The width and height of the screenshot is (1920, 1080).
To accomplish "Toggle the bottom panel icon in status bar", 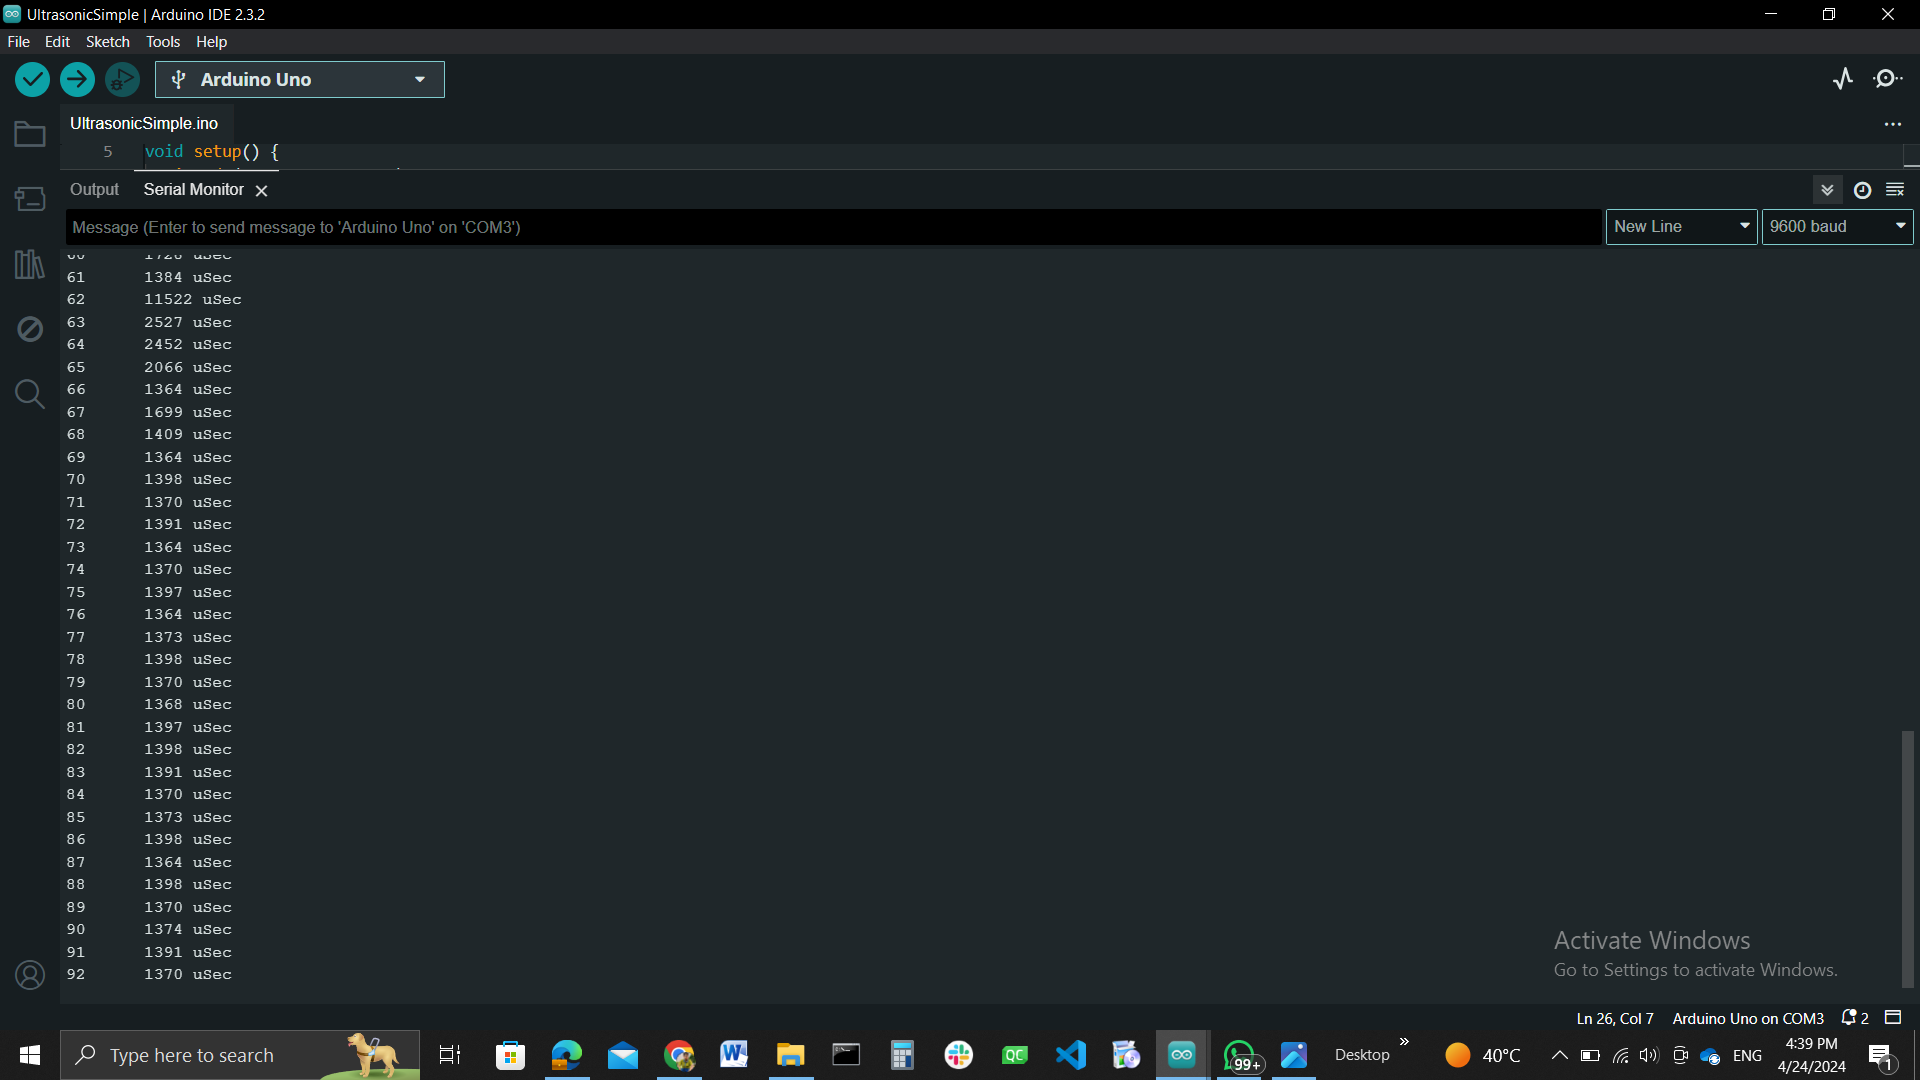I will pyautogui.click(x=1893, y=1017).
